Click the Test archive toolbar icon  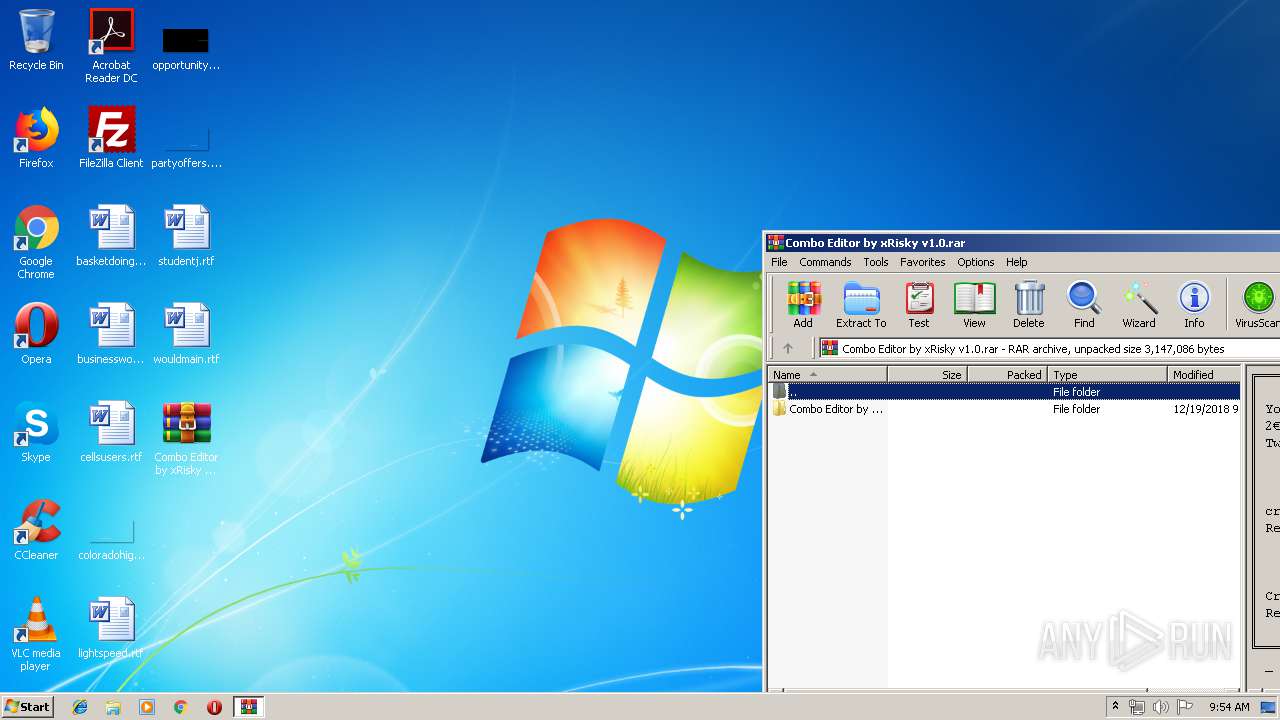[x=919, y=304]
